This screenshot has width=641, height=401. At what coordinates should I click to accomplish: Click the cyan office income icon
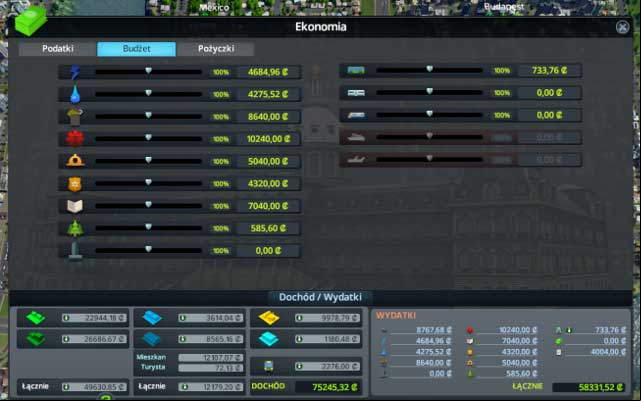[x=269, y=339]
